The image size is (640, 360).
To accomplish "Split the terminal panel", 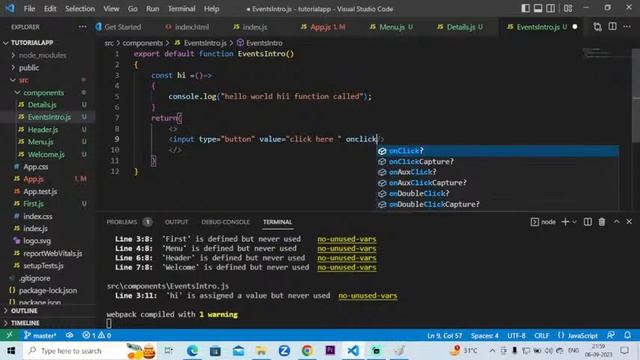I will (x=588, y=222).
